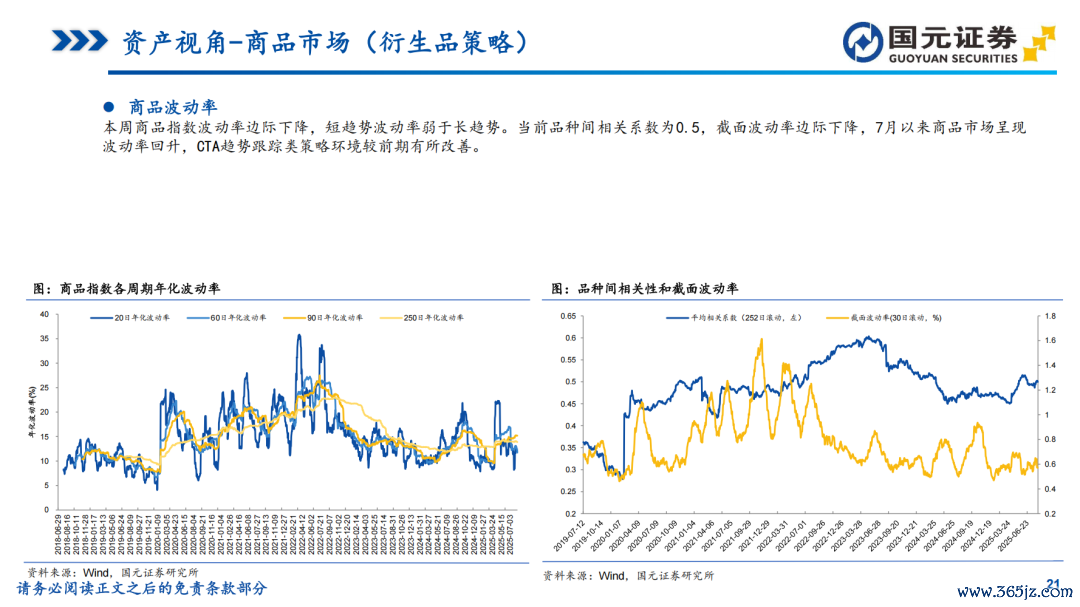Click the right chart title 品种间相关性和截面波动率

[x=645, y=288]
